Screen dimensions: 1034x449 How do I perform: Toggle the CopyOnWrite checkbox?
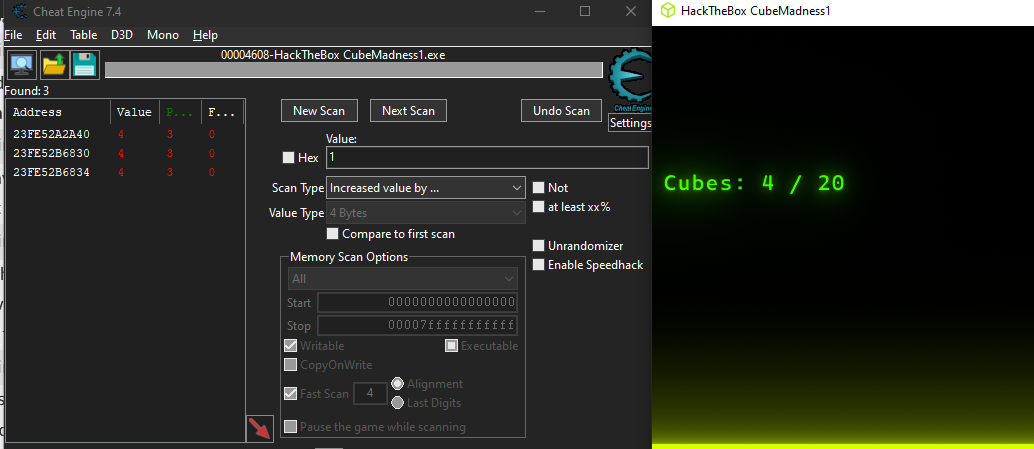pos(290,365)
